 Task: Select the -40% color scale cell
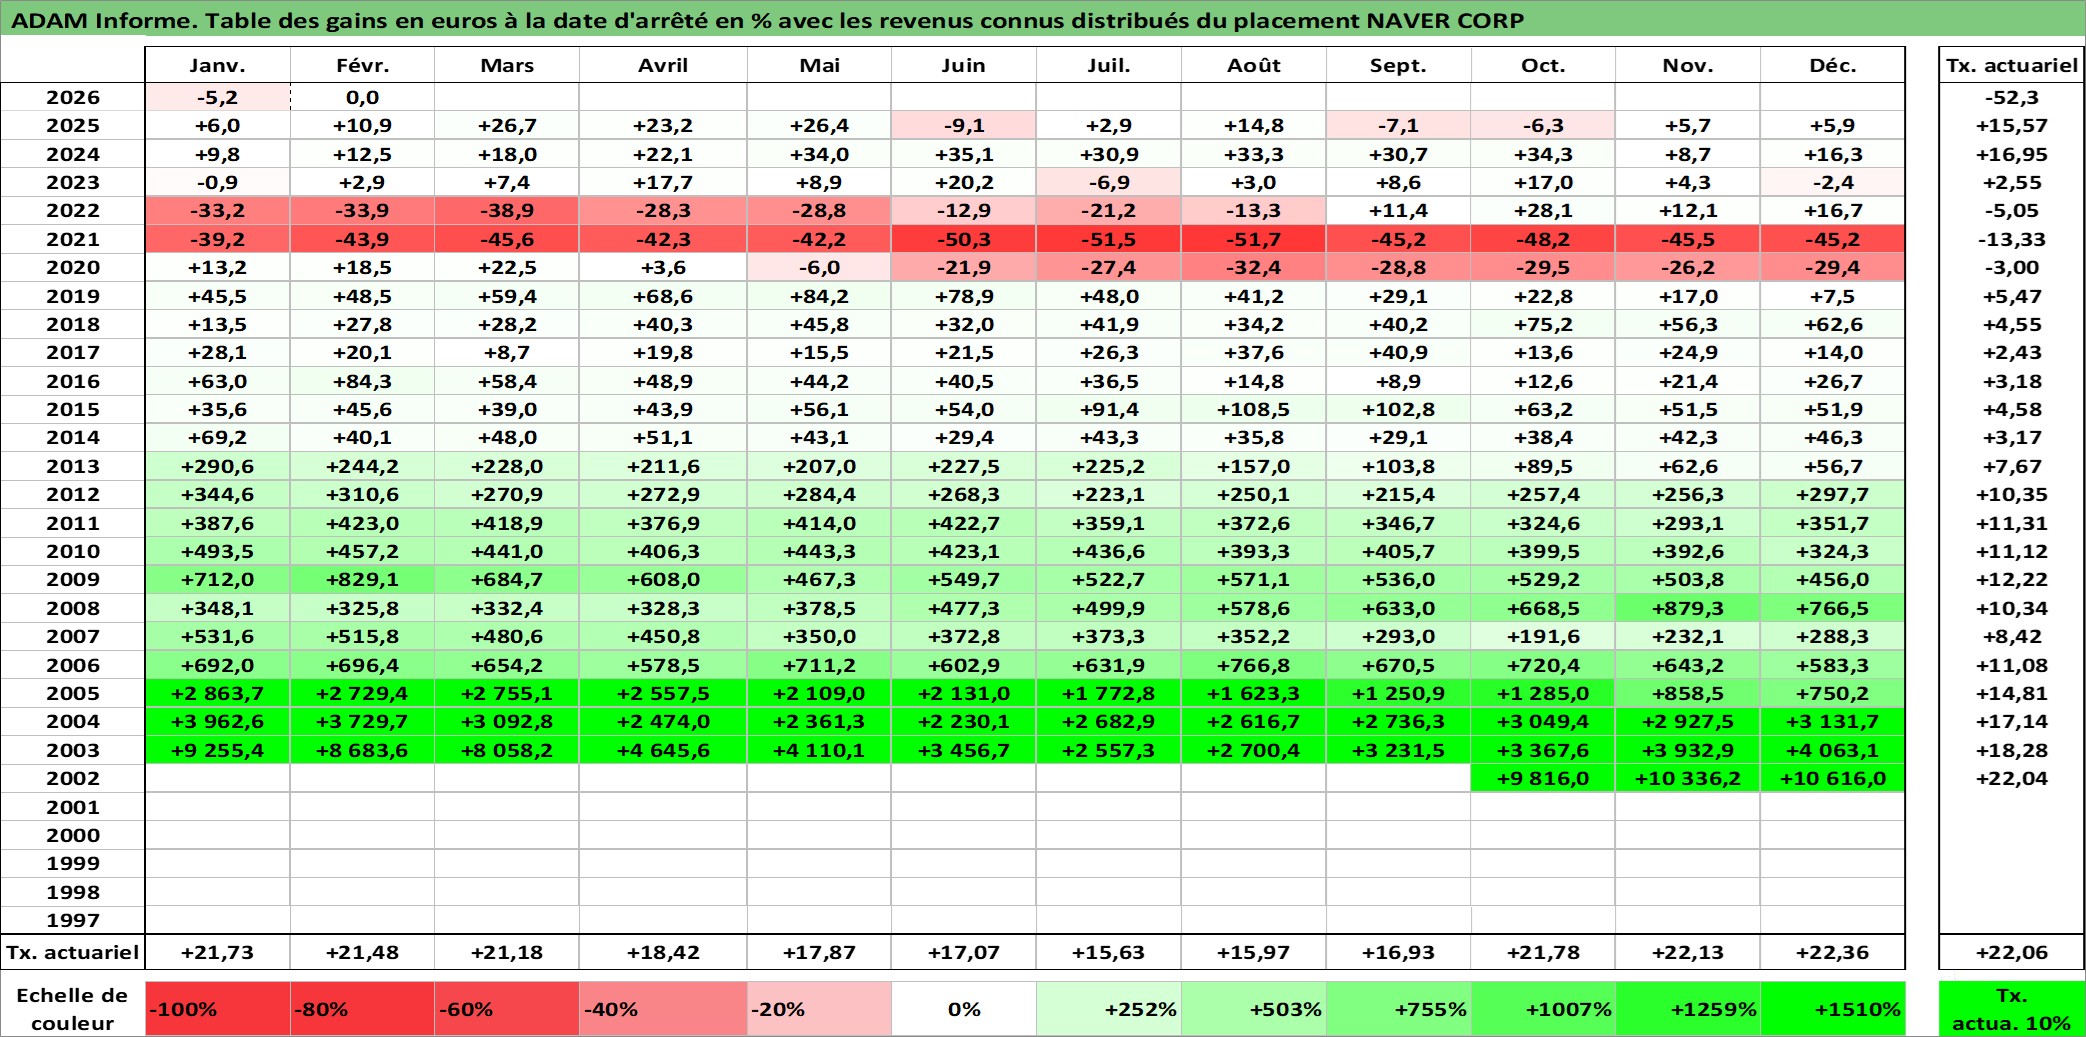tap(663, 1009)
